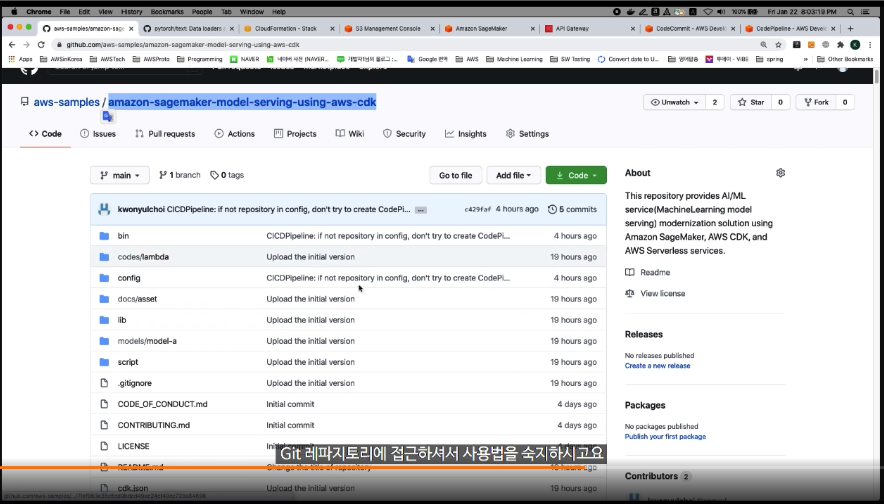The height and width of the screenshot is (504, 884).
Task: Open the Programming bookmarks folder
Action: [200, 59]
